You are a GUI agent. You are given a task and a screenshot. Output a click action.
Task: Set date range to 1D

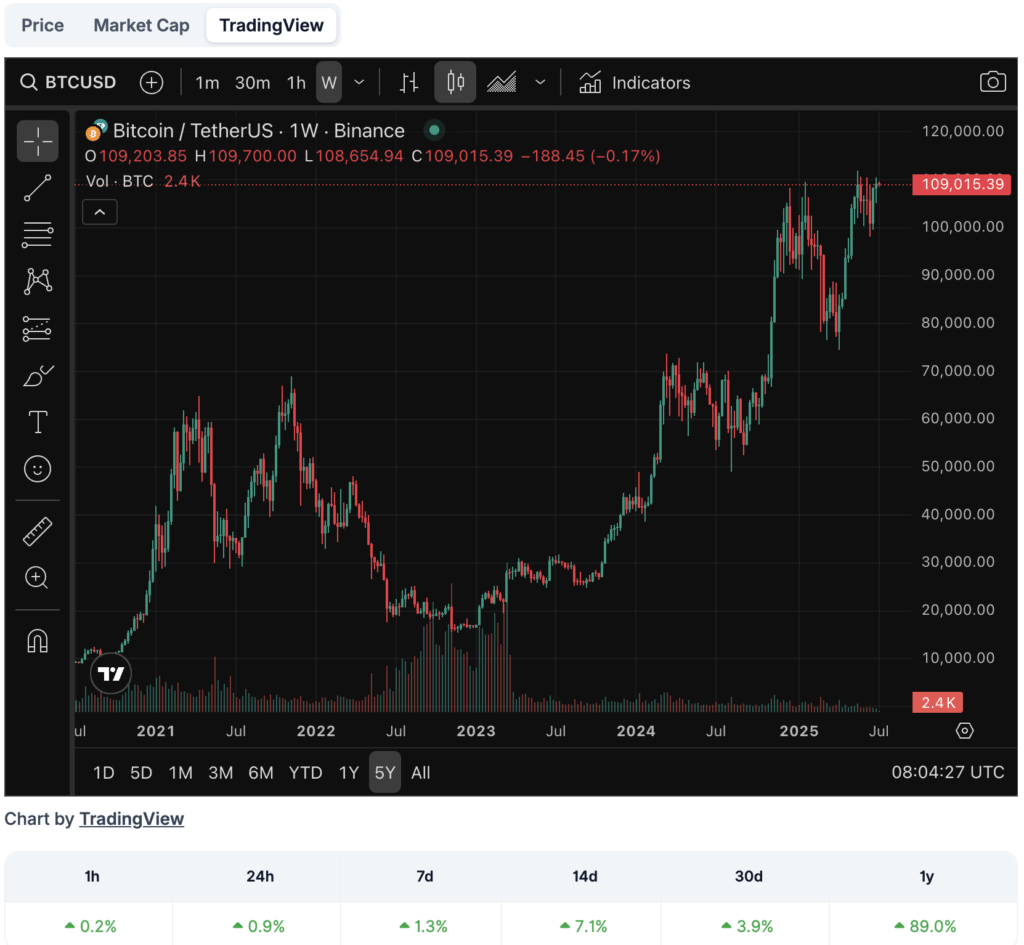pyautogui.click(x=104, y=773)
